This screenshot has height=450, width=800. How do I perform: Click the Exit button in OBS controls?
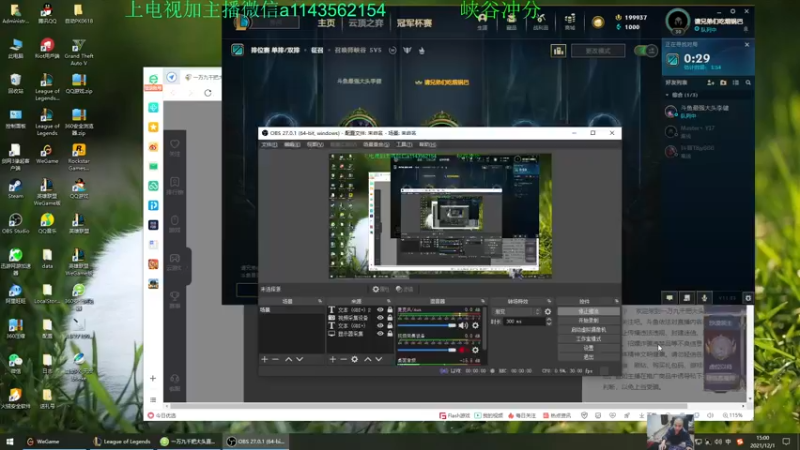point(588,357)
